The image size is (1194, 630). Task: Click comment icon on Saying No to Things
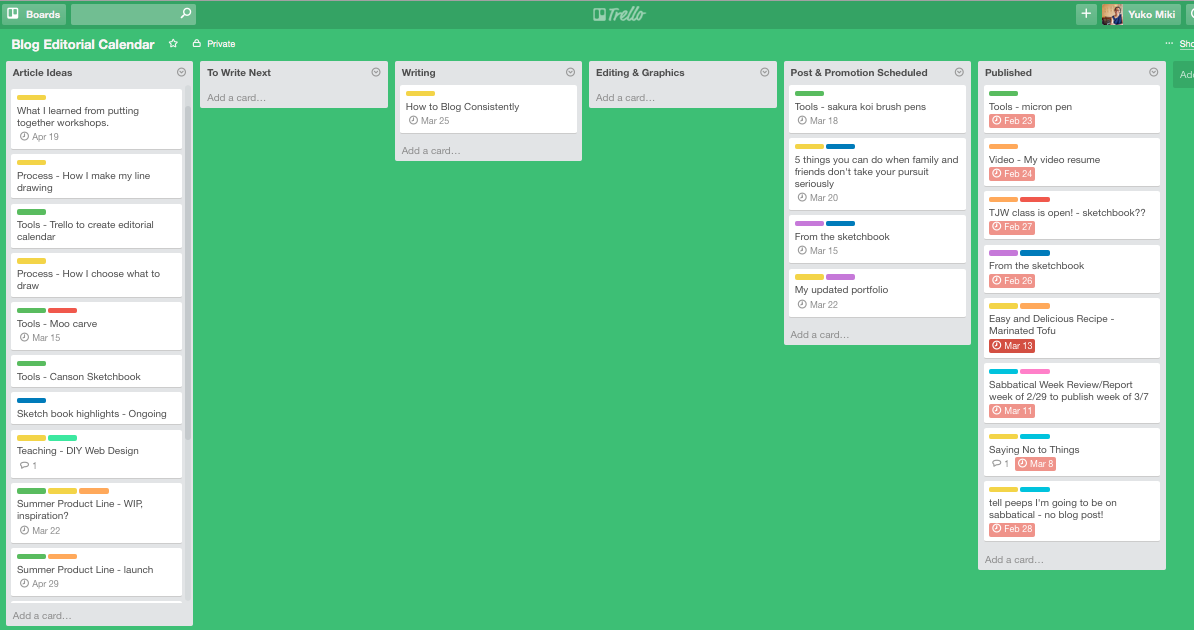coord(997,464)
